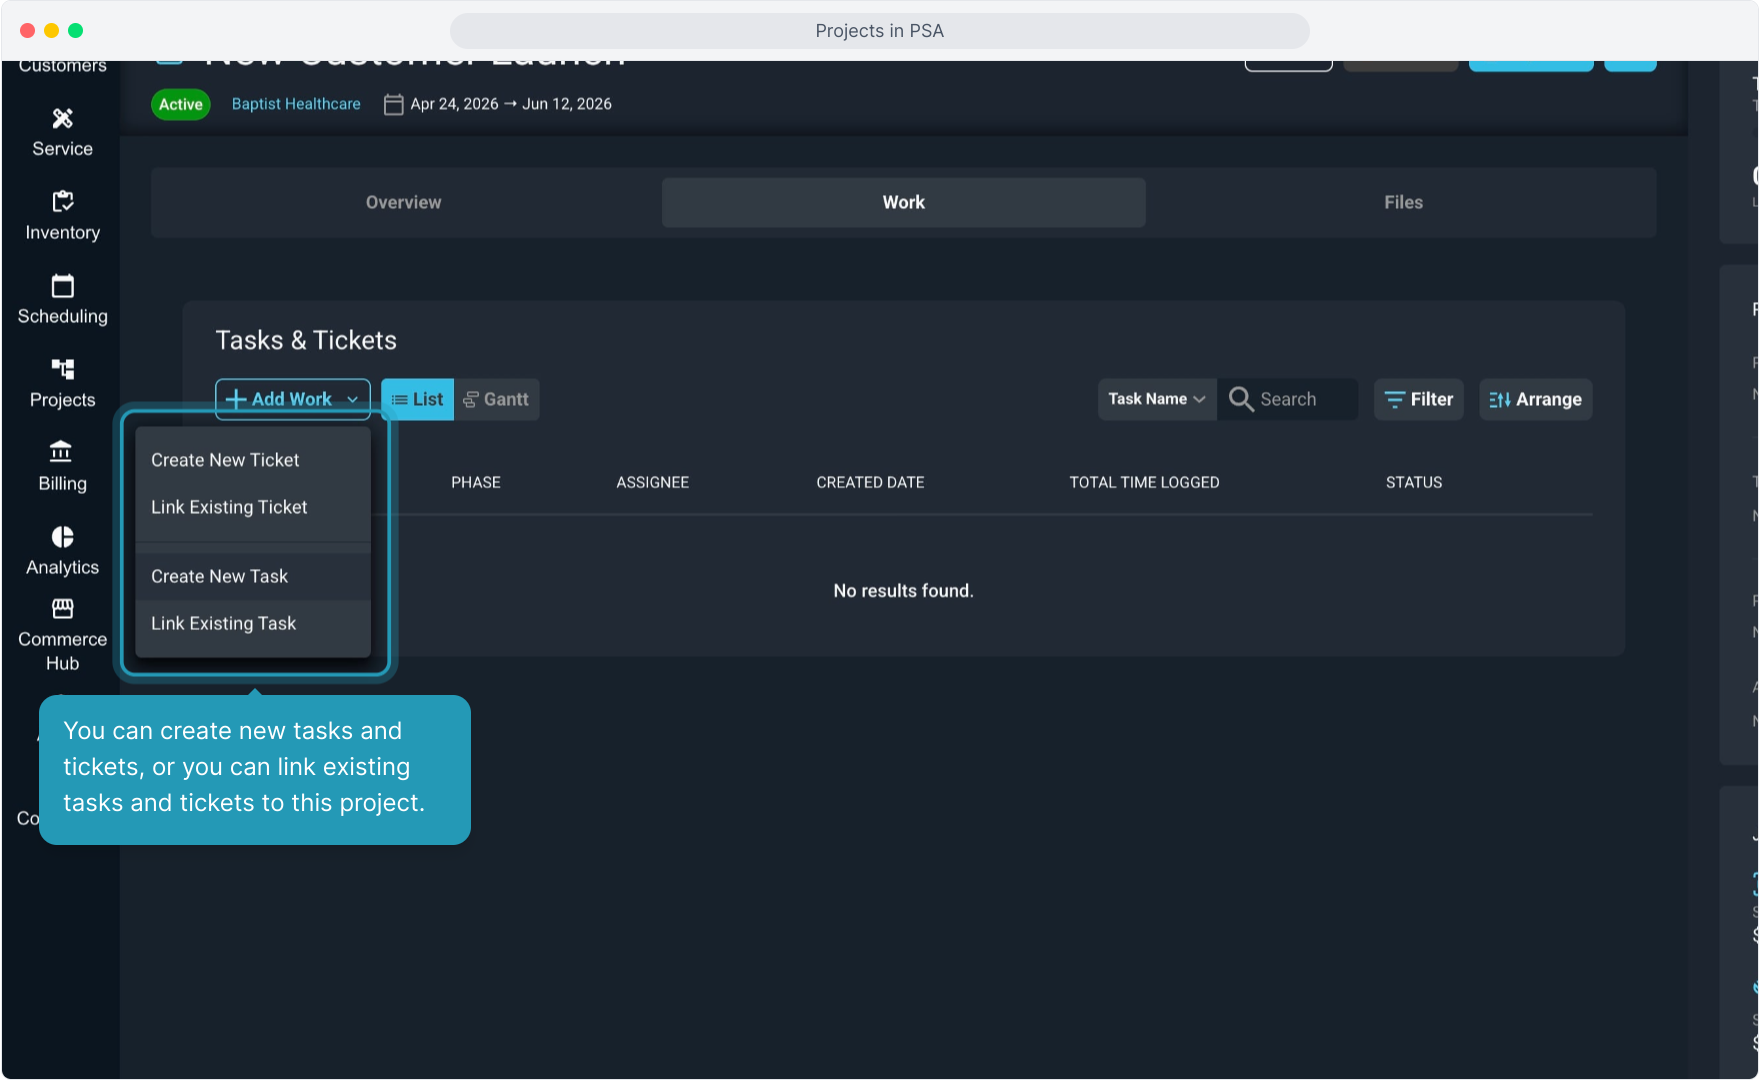The height and width of the screenshot is (1080, 1760).
Task: Open the Analytics pie chart icon
Action: pos(62,537)
